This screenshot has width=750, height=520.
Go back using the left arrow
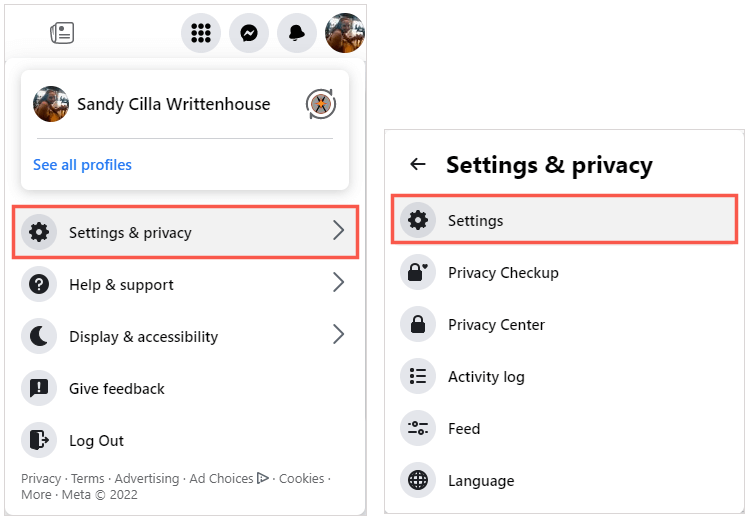coord(418,165)
